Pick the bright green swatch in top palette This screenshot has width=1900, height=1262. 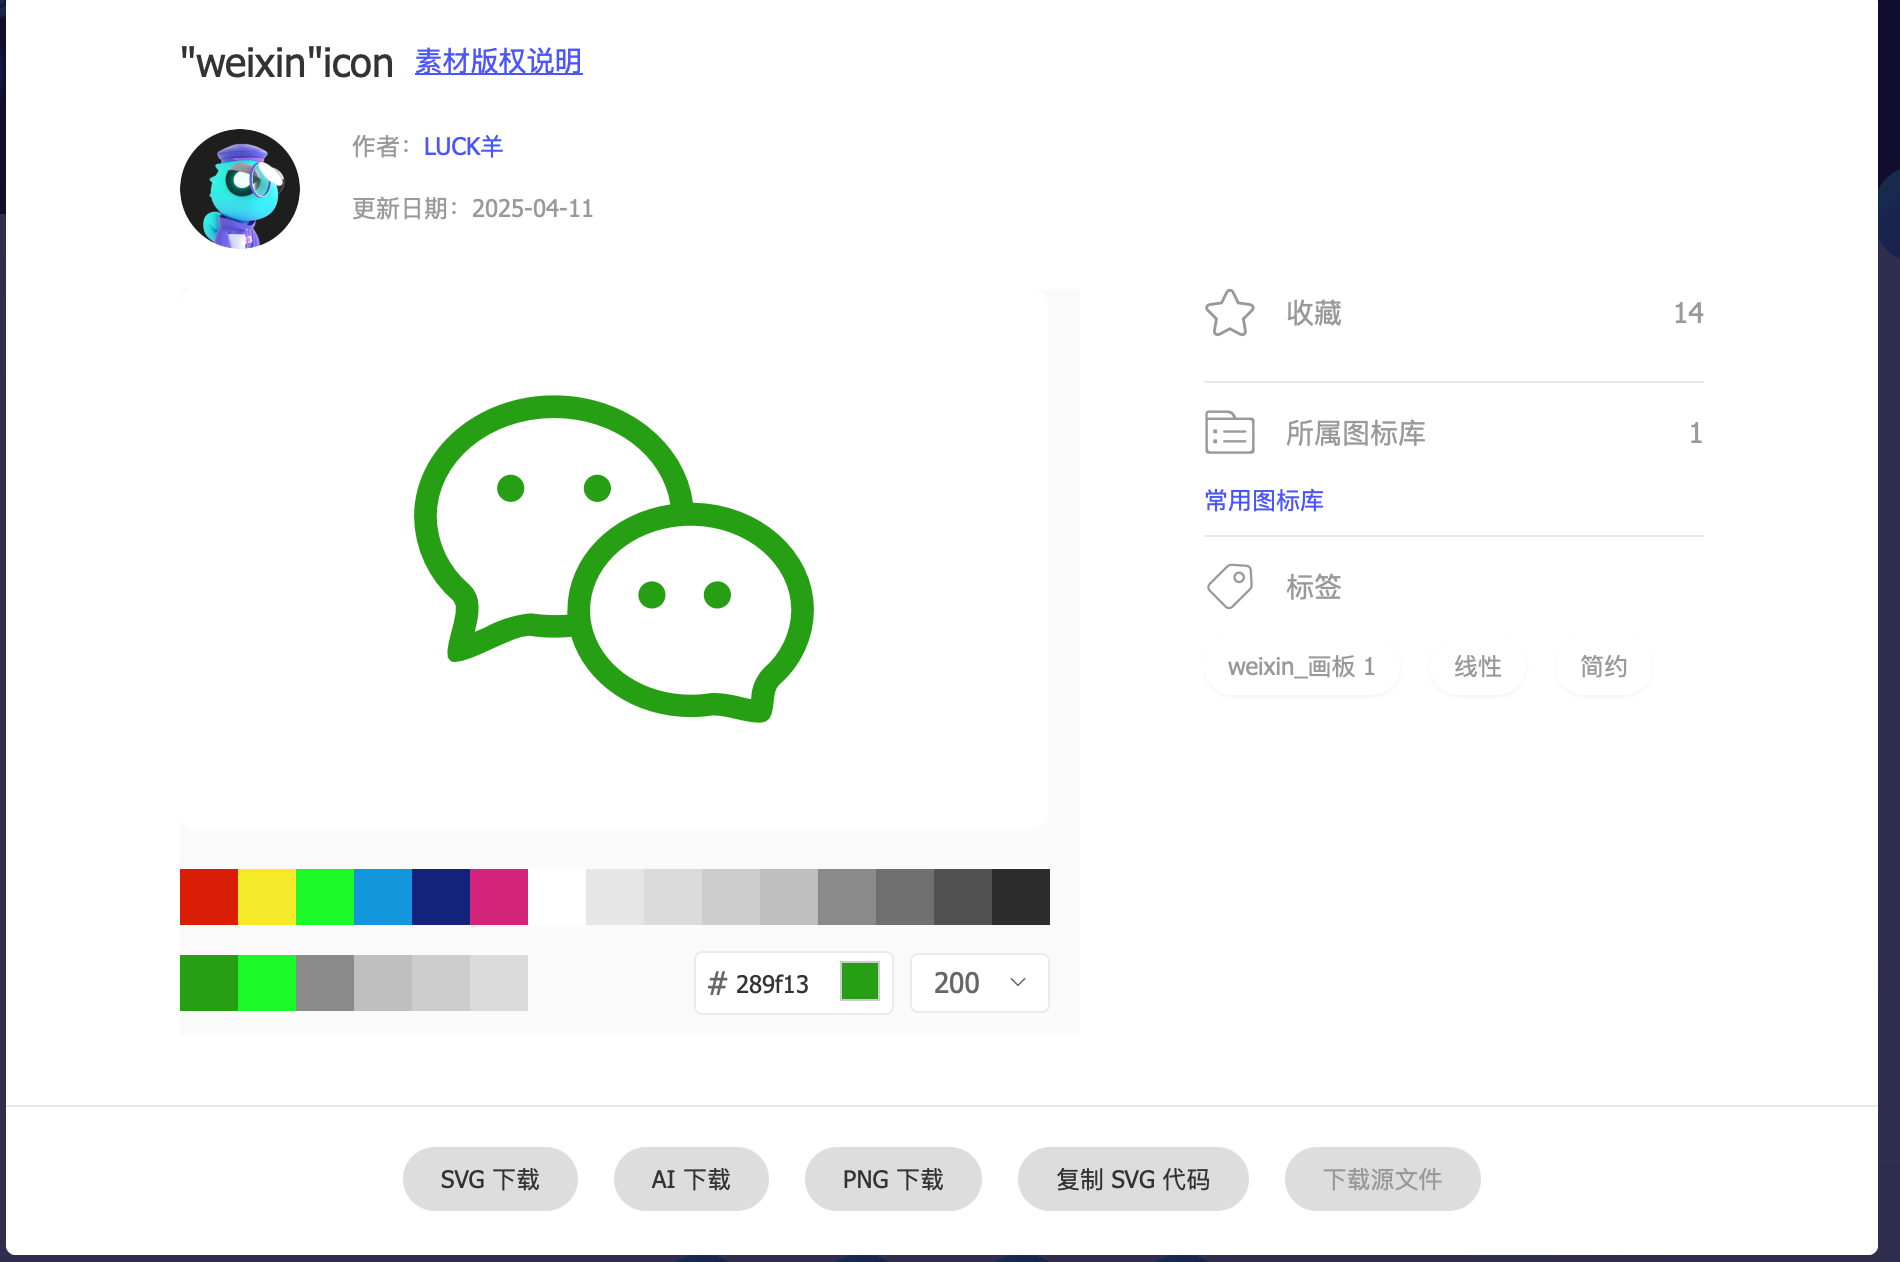tap(325, 897)
